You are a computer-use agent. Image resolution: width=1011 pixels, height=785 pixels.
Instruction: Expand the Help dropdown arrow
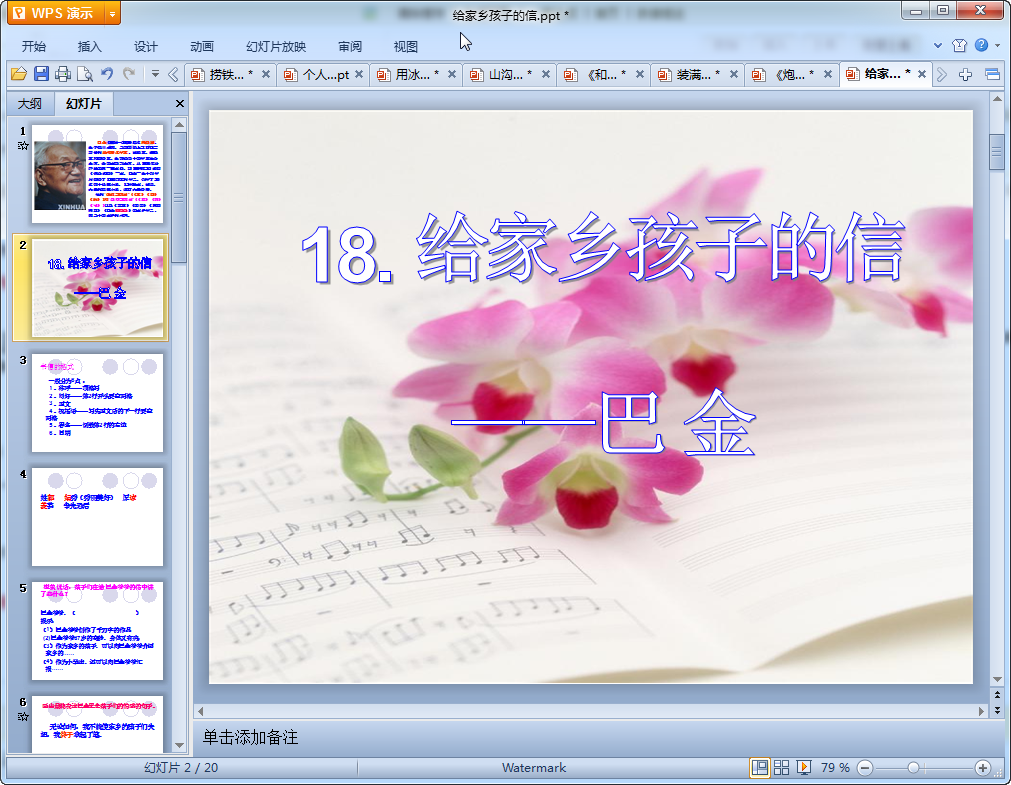coord(997,45)
